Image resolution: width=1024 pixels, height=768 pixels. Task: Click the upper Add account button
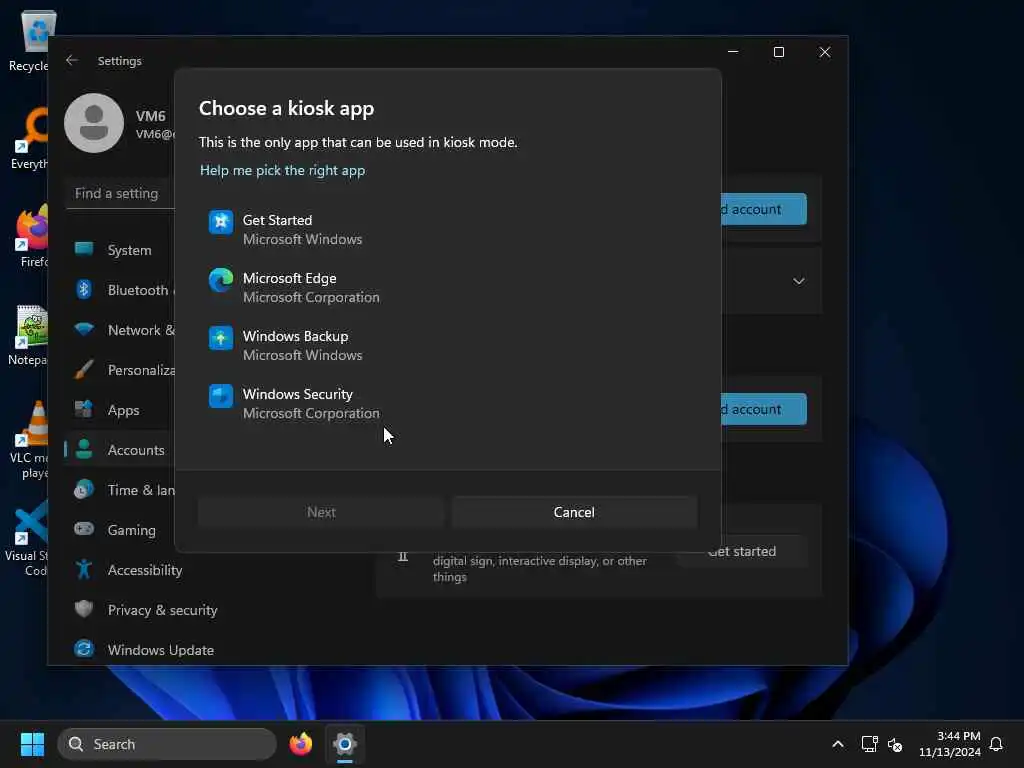tap(763, 209)
